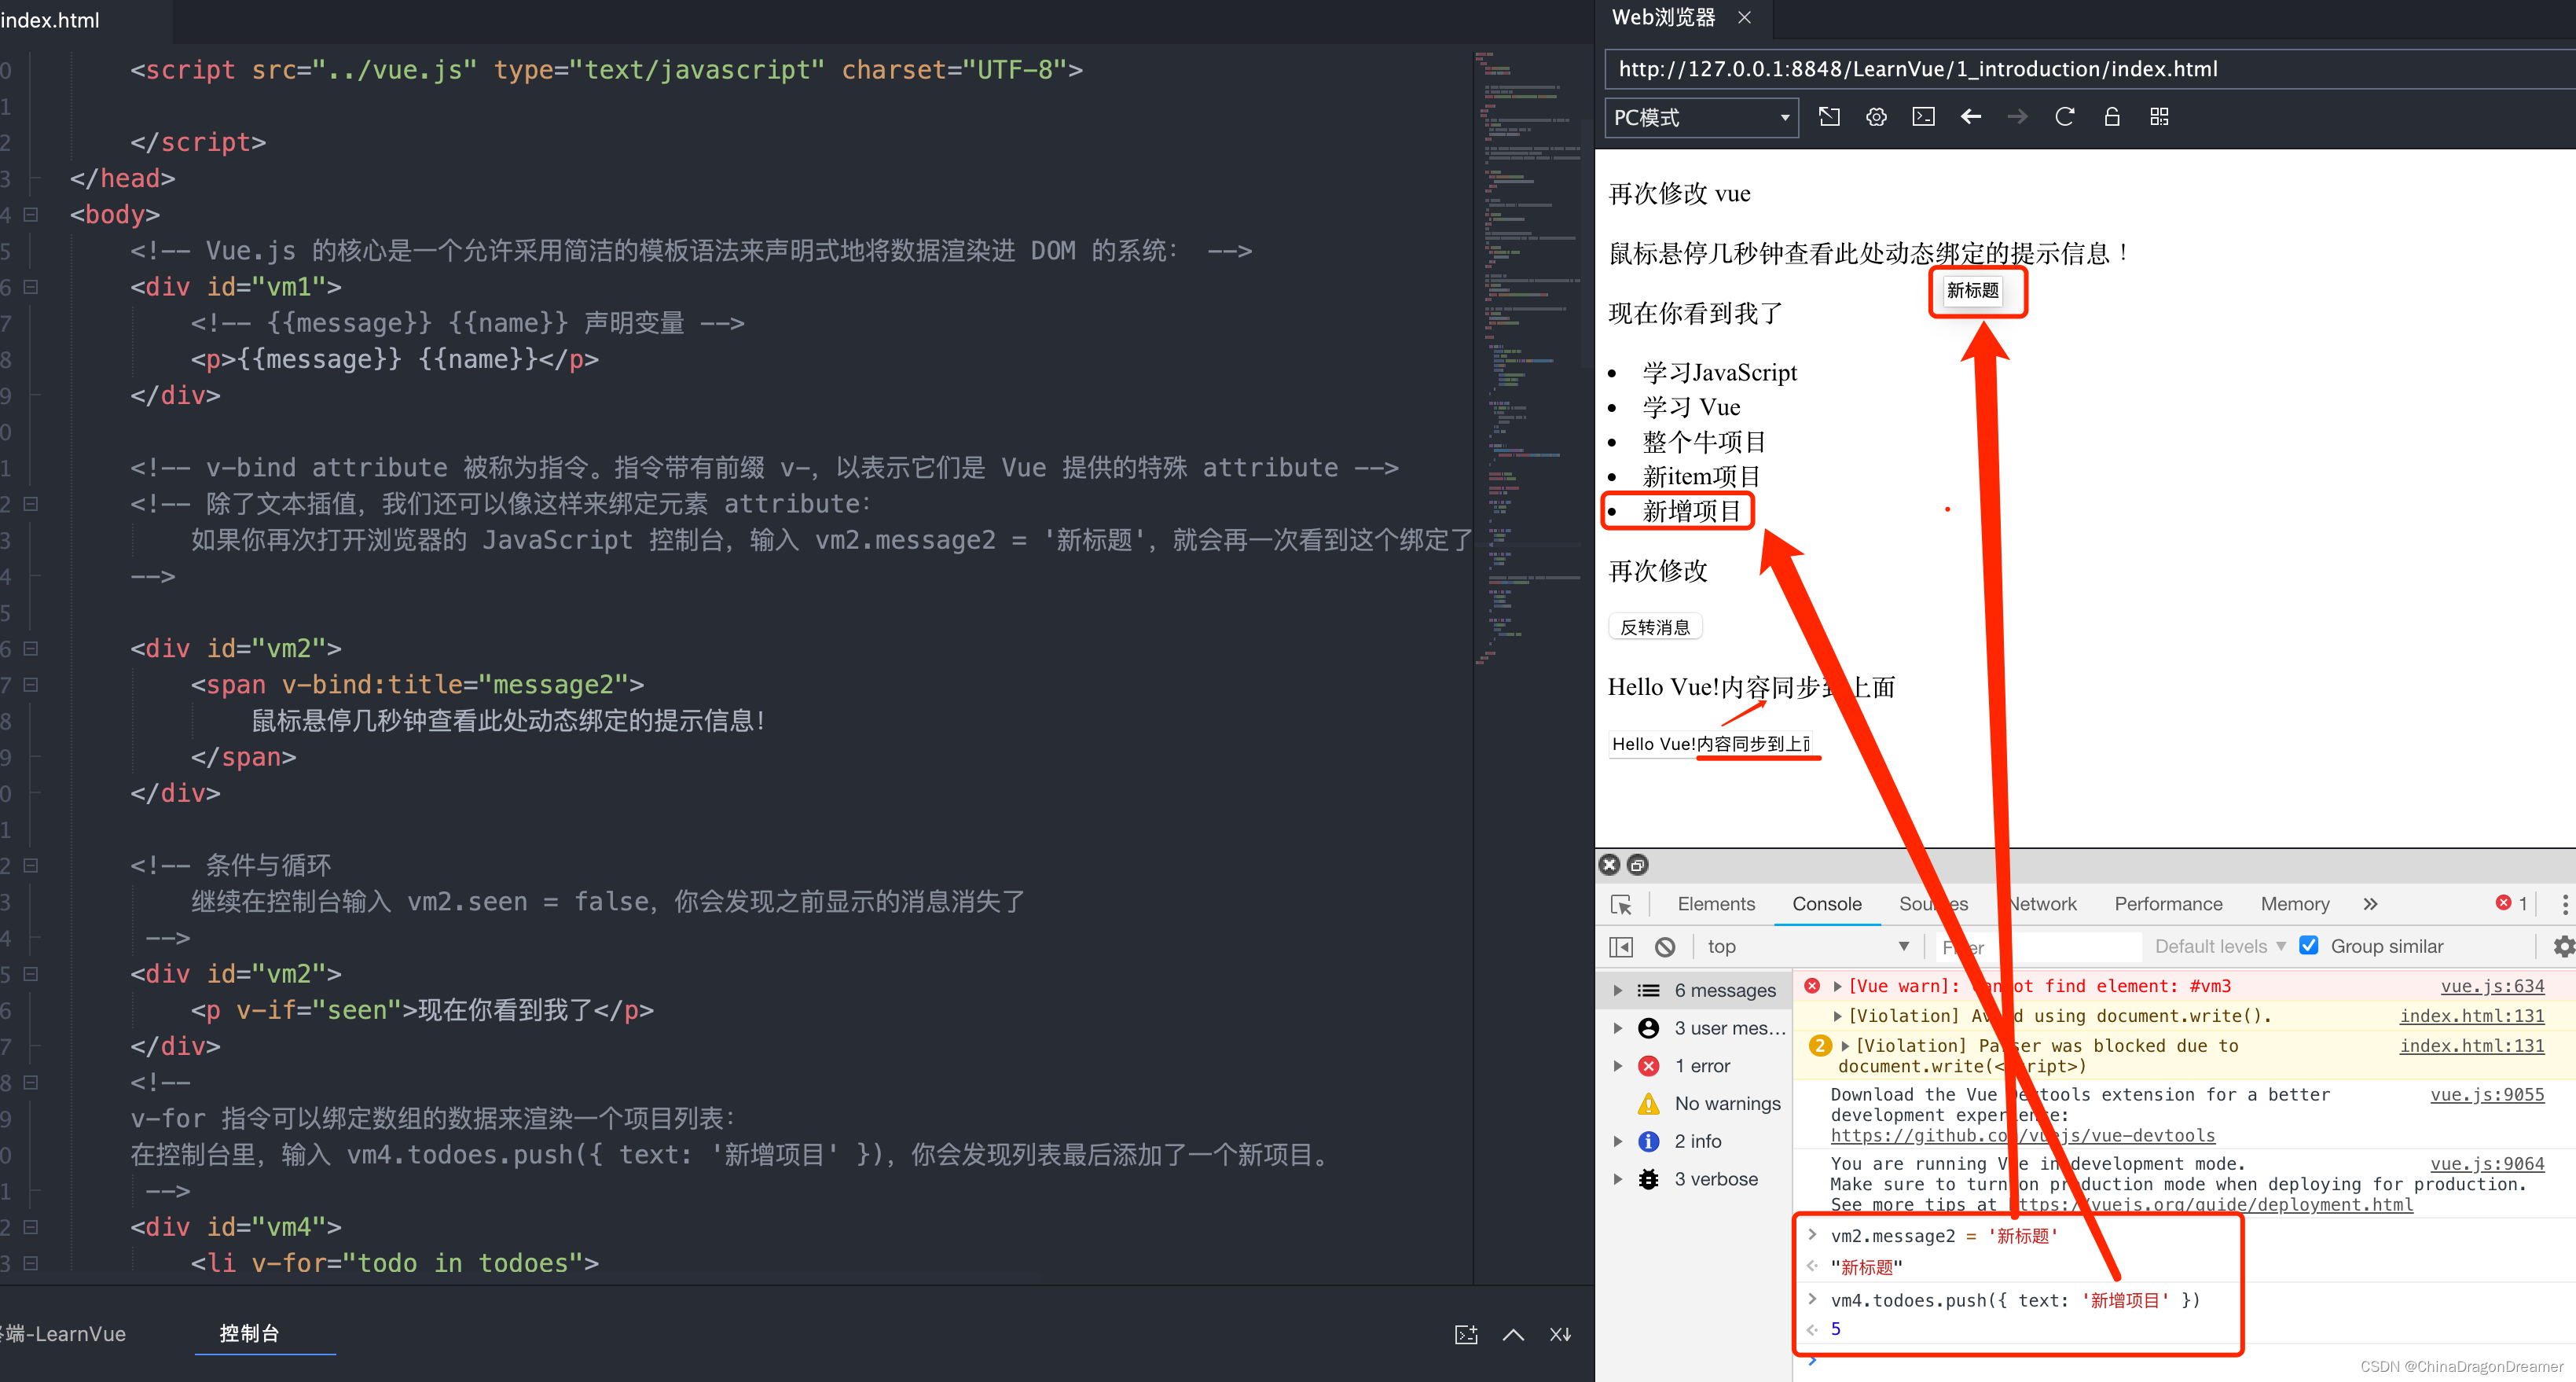Undock devtools into separate window

(x=1637, y=865)
